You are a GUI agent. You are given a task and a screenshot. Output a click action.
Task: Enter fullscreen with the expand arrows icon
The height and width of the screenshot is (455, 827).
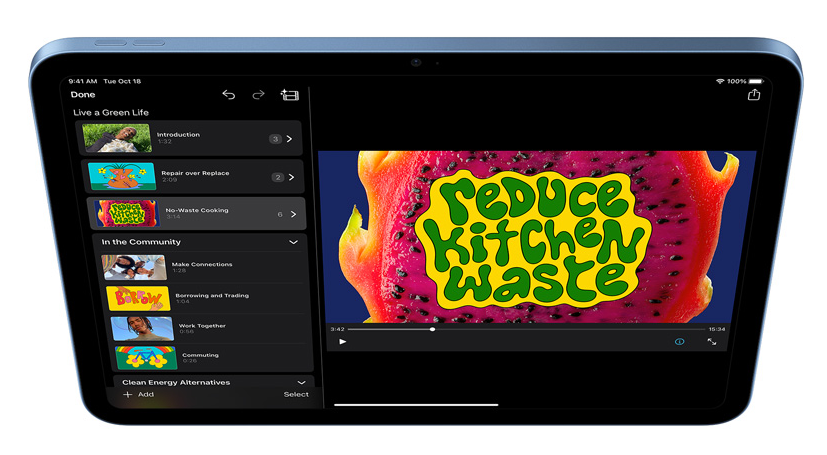(712, 342)
